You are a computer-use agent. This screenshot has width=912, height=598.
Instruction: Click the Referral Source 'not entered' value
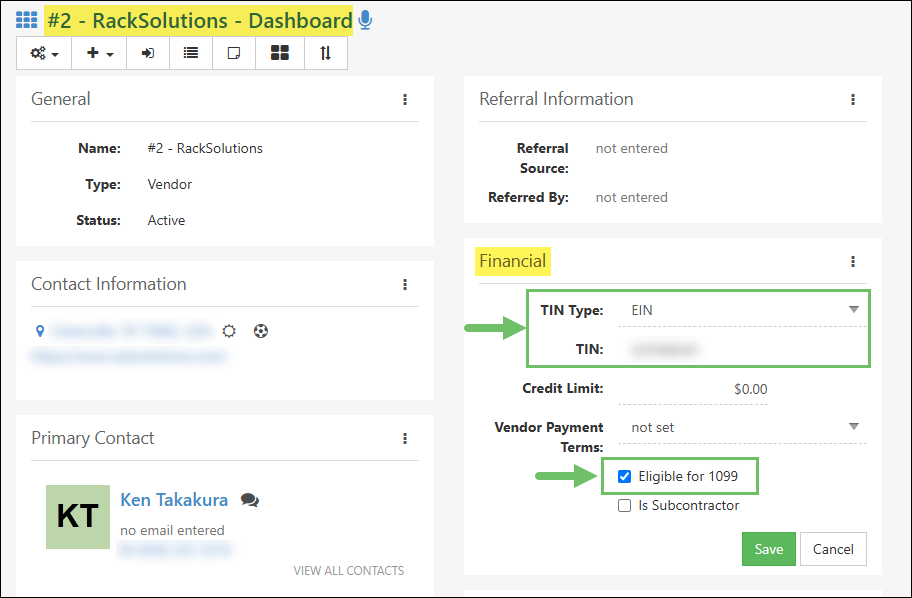(632, 148)
